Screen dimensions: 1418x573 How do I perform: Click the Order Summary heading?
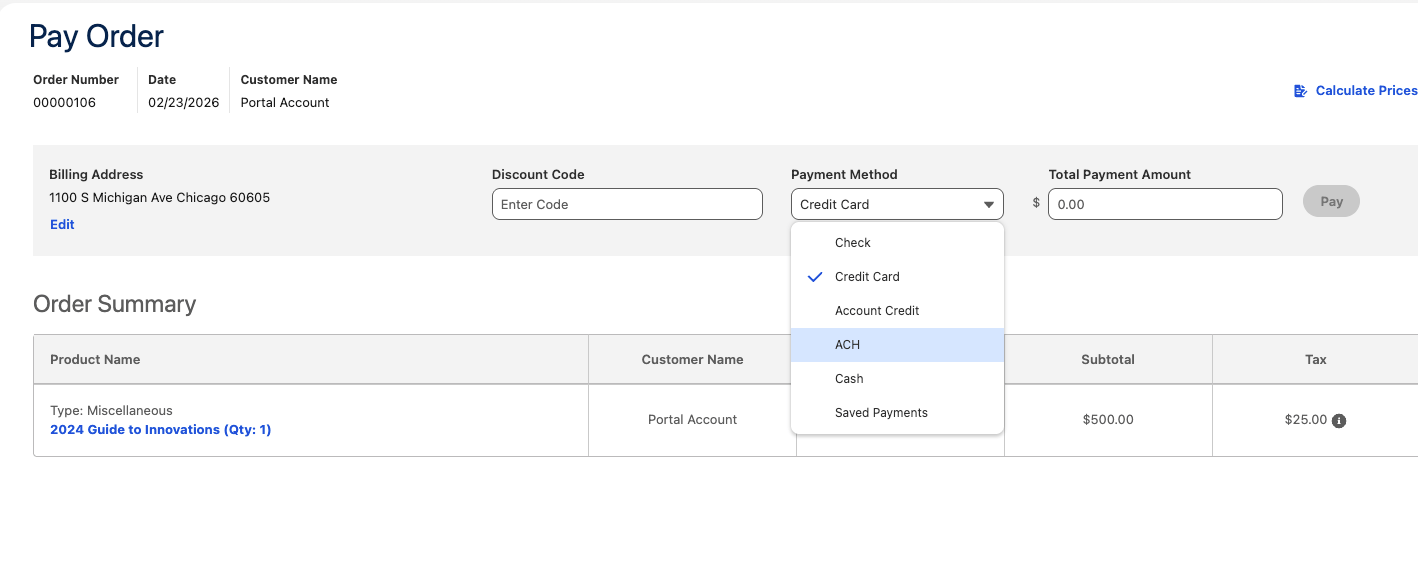coord(114,304)
